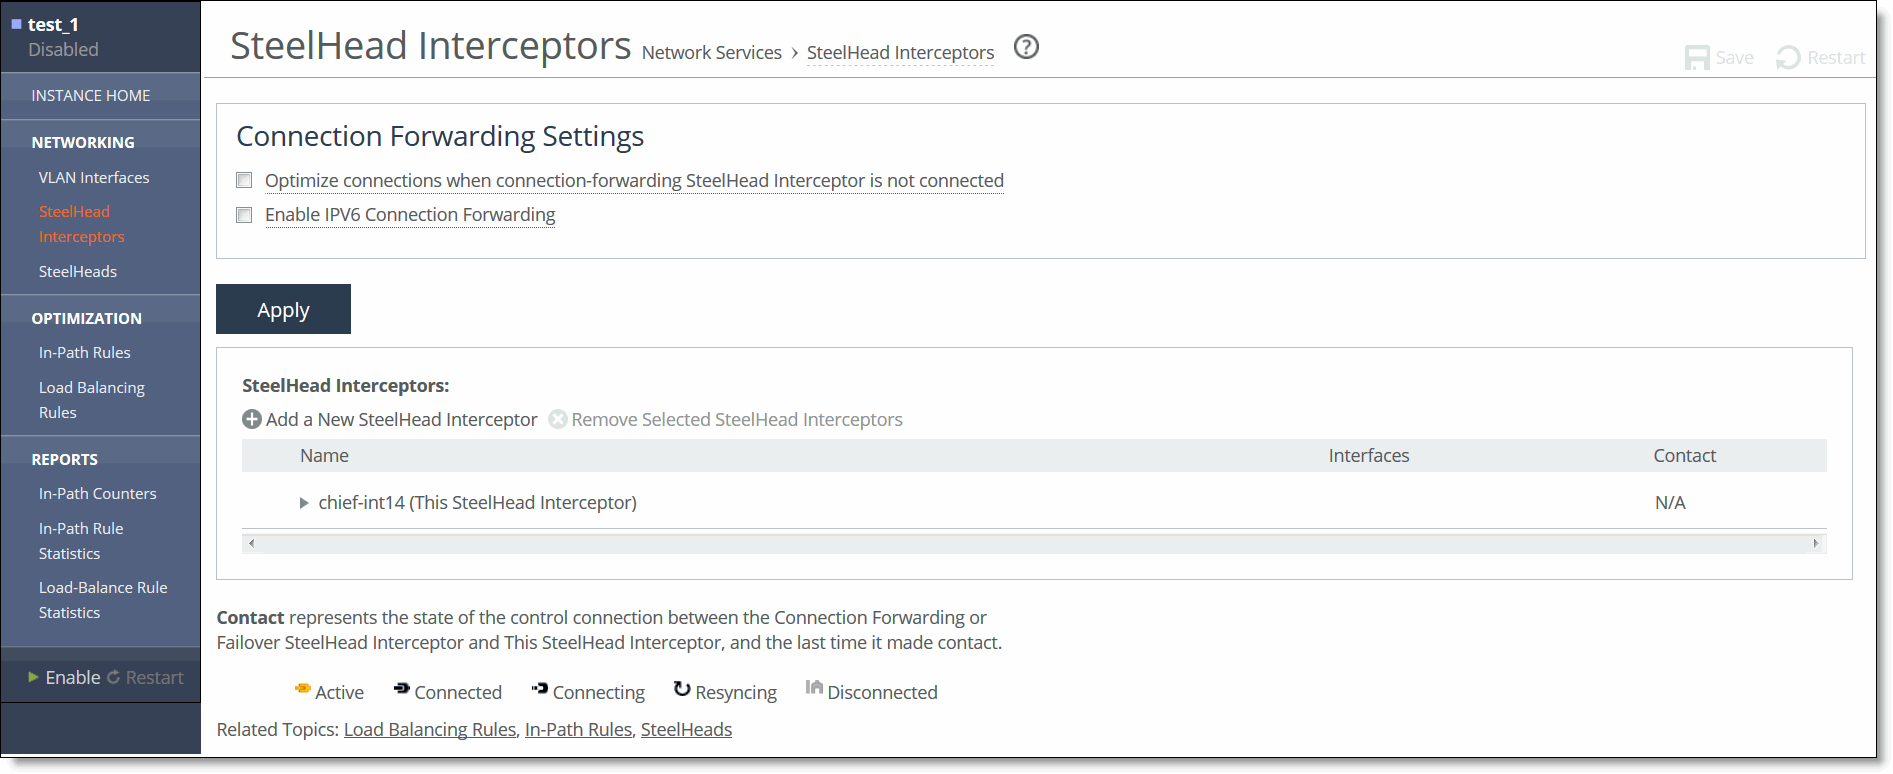Click Add a New SteelHead Interceptor
The image size is (1893, 774).
401,420
